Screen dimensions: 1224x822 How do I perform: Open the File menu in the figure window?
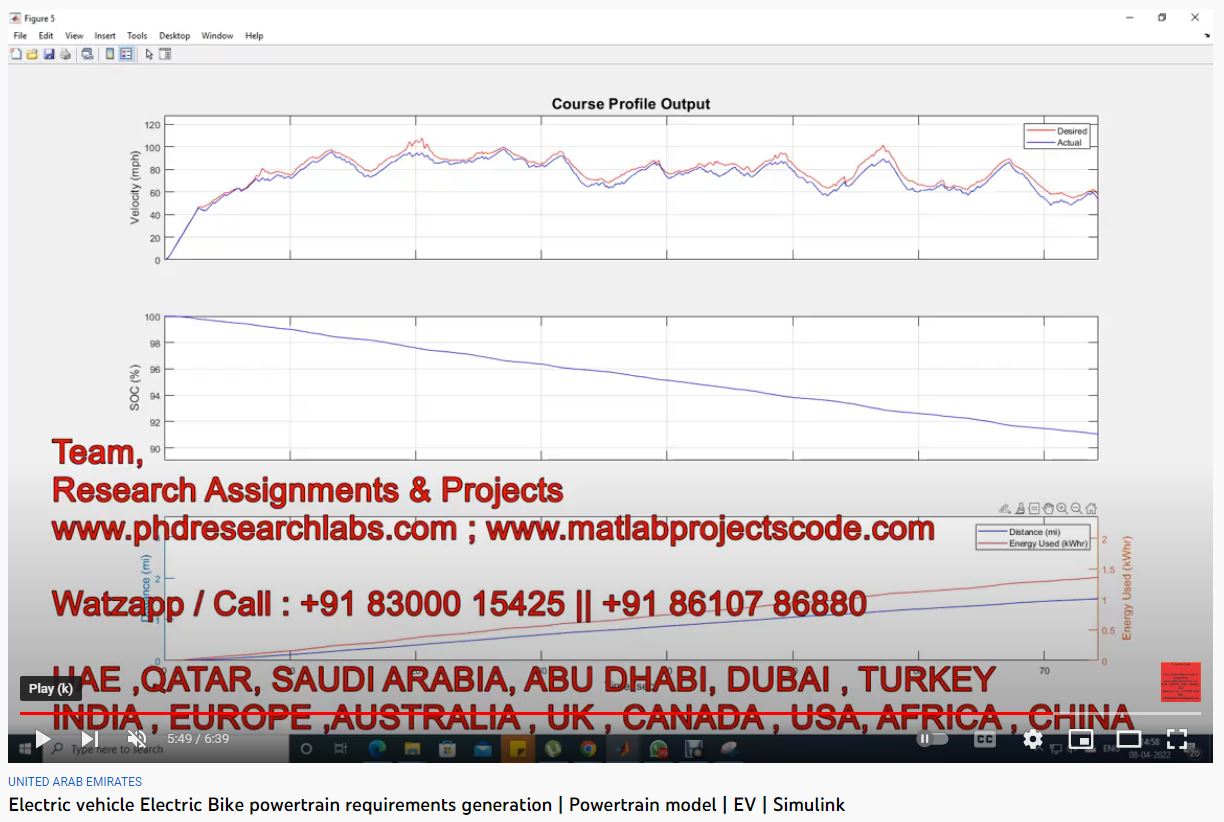click(x=20, y=36)
